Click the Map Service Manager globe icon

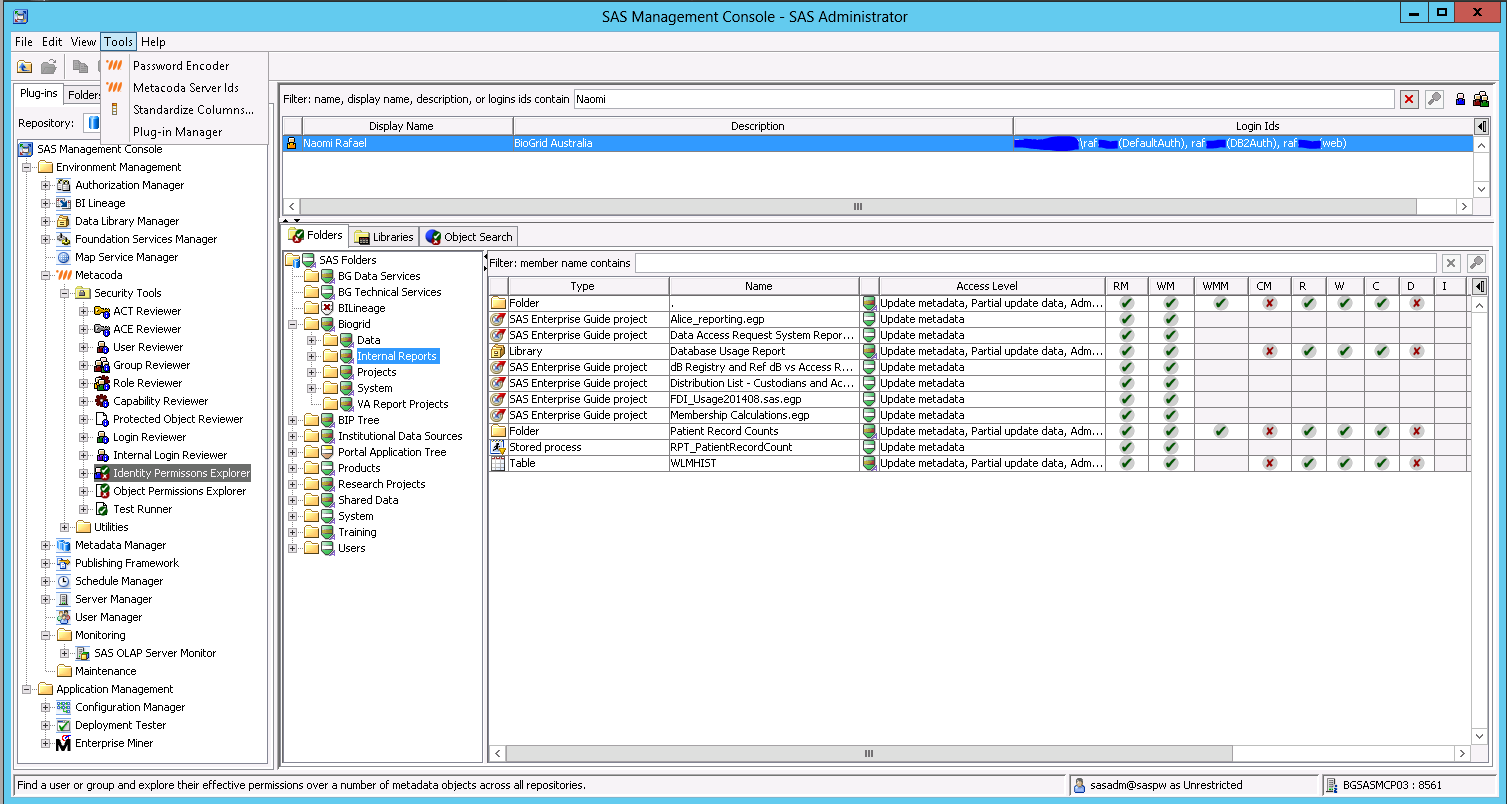pos(63,257)
